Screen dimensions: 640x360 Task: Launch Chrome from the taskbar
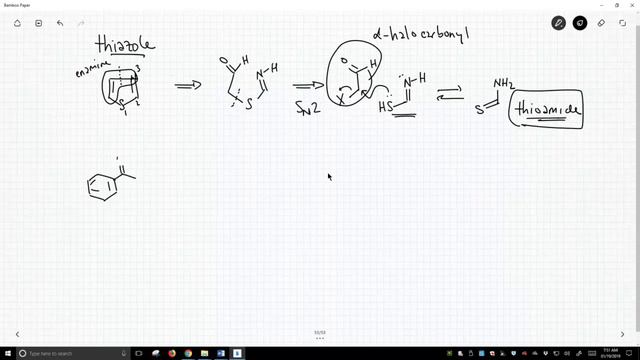(x=188, y=353)
